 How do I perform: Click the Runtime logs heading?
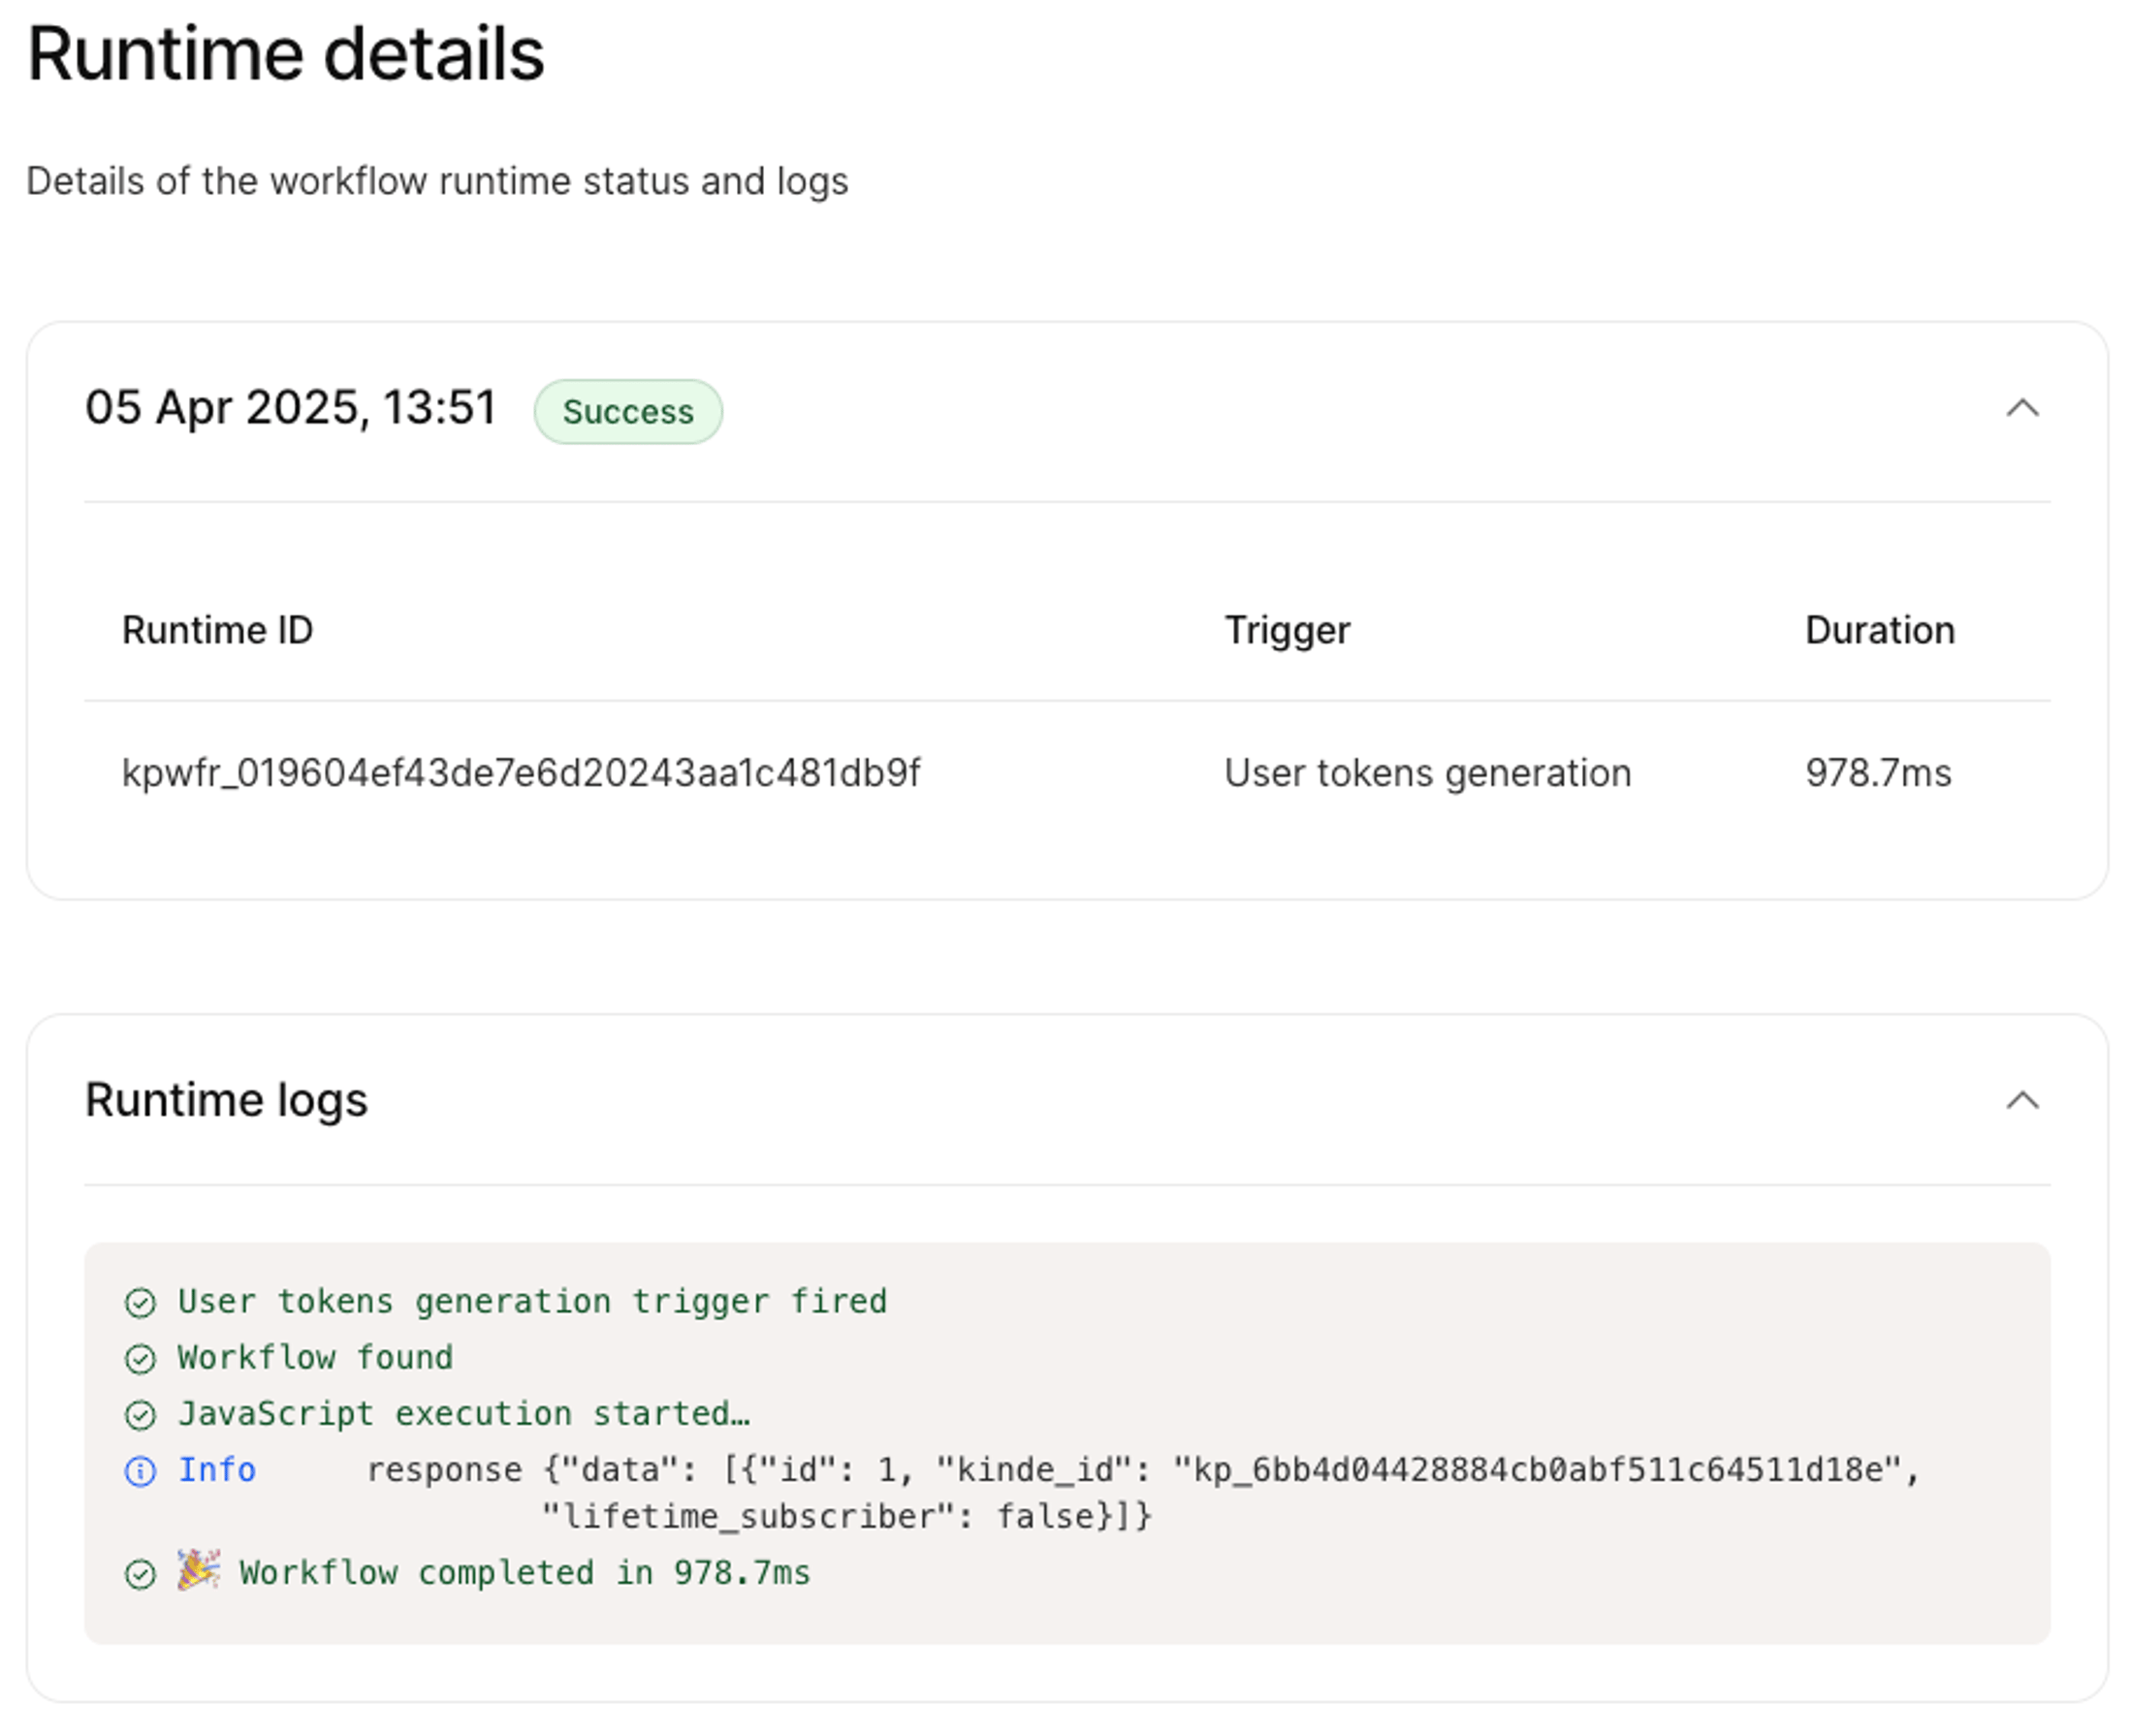[226, 1100]
